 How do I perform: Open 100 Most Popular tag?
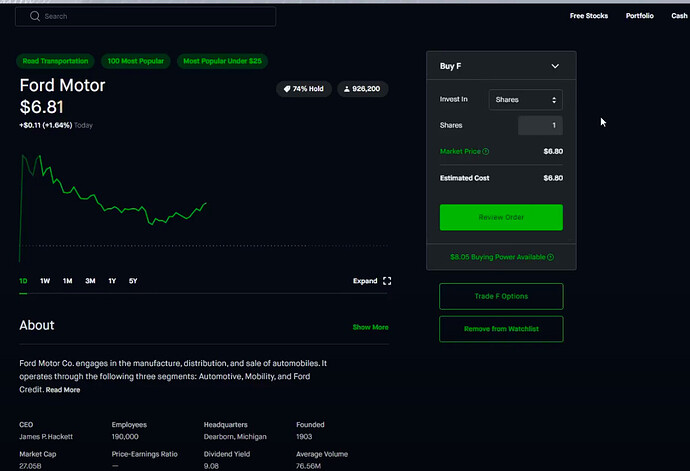136,61
